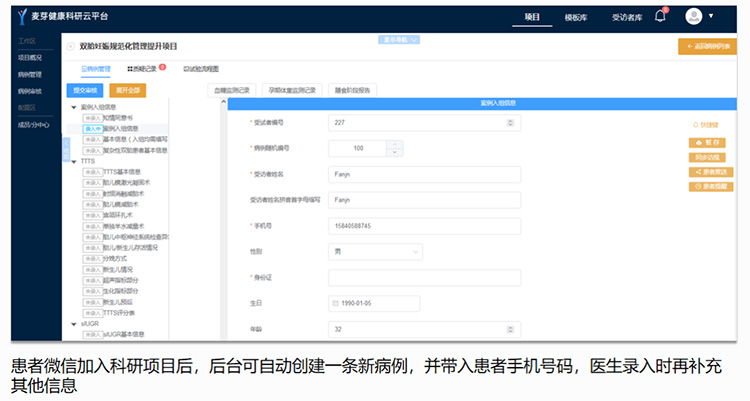750x401 pixels.
Task: Select the 超声指标部分 tree item
Action: coord(110,280)
